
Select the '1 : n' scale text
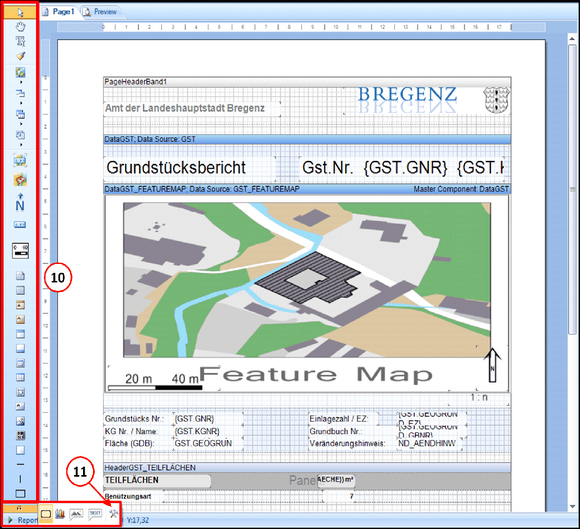479,398
